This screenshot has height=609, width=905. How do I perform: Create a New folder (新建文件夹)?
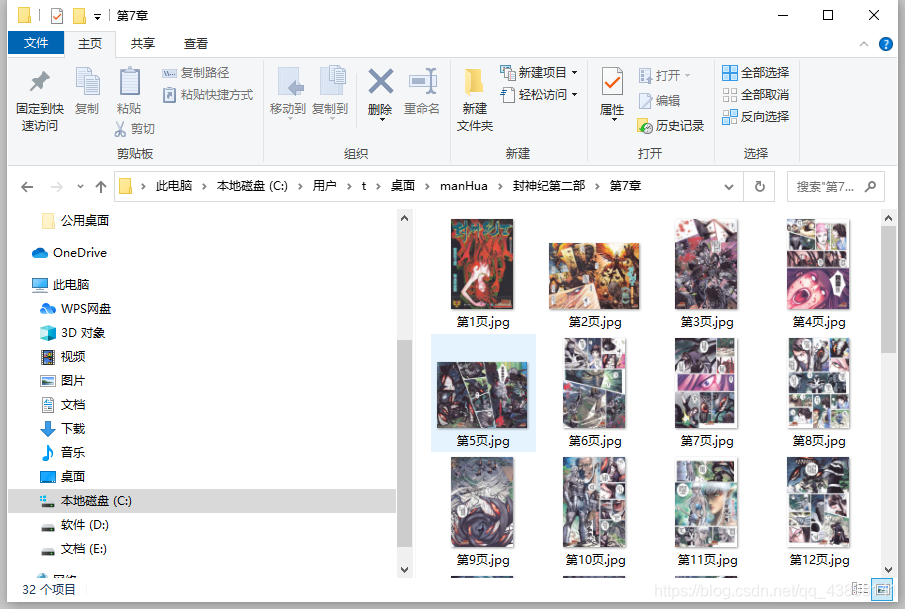(x=474, y=99)
